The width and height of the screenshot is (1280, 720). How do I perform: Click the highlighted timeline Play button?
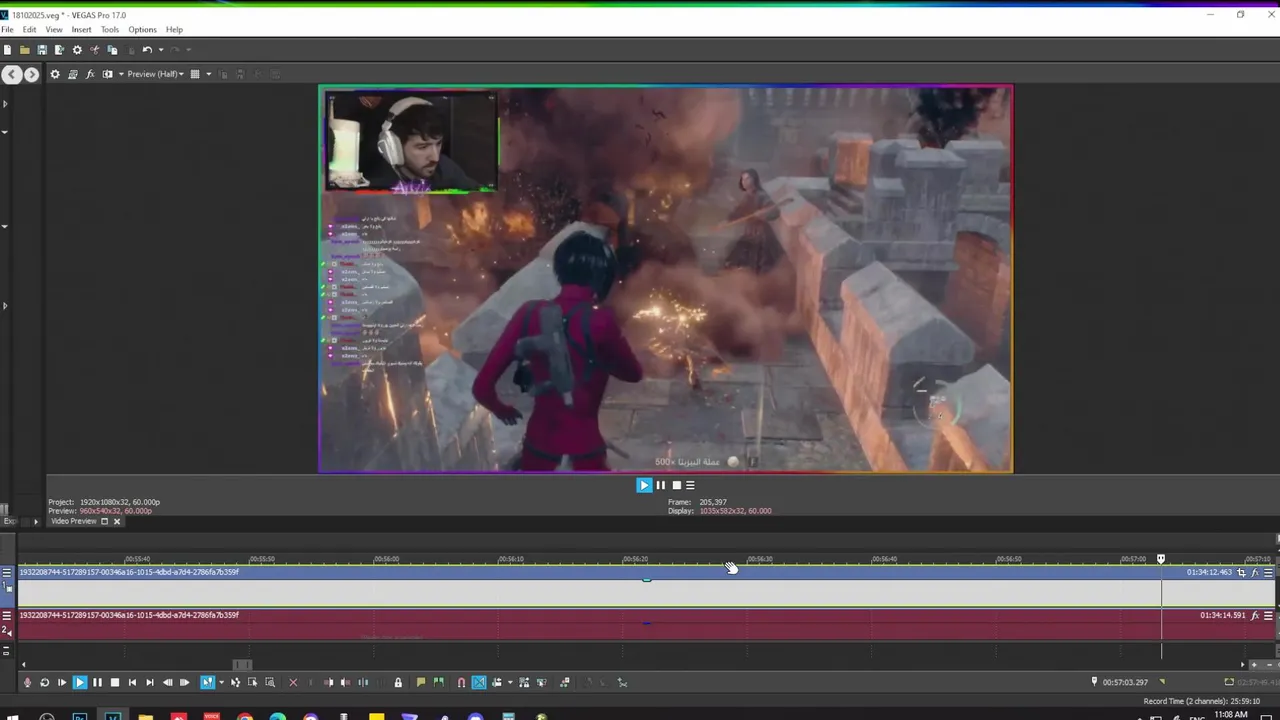80,682
